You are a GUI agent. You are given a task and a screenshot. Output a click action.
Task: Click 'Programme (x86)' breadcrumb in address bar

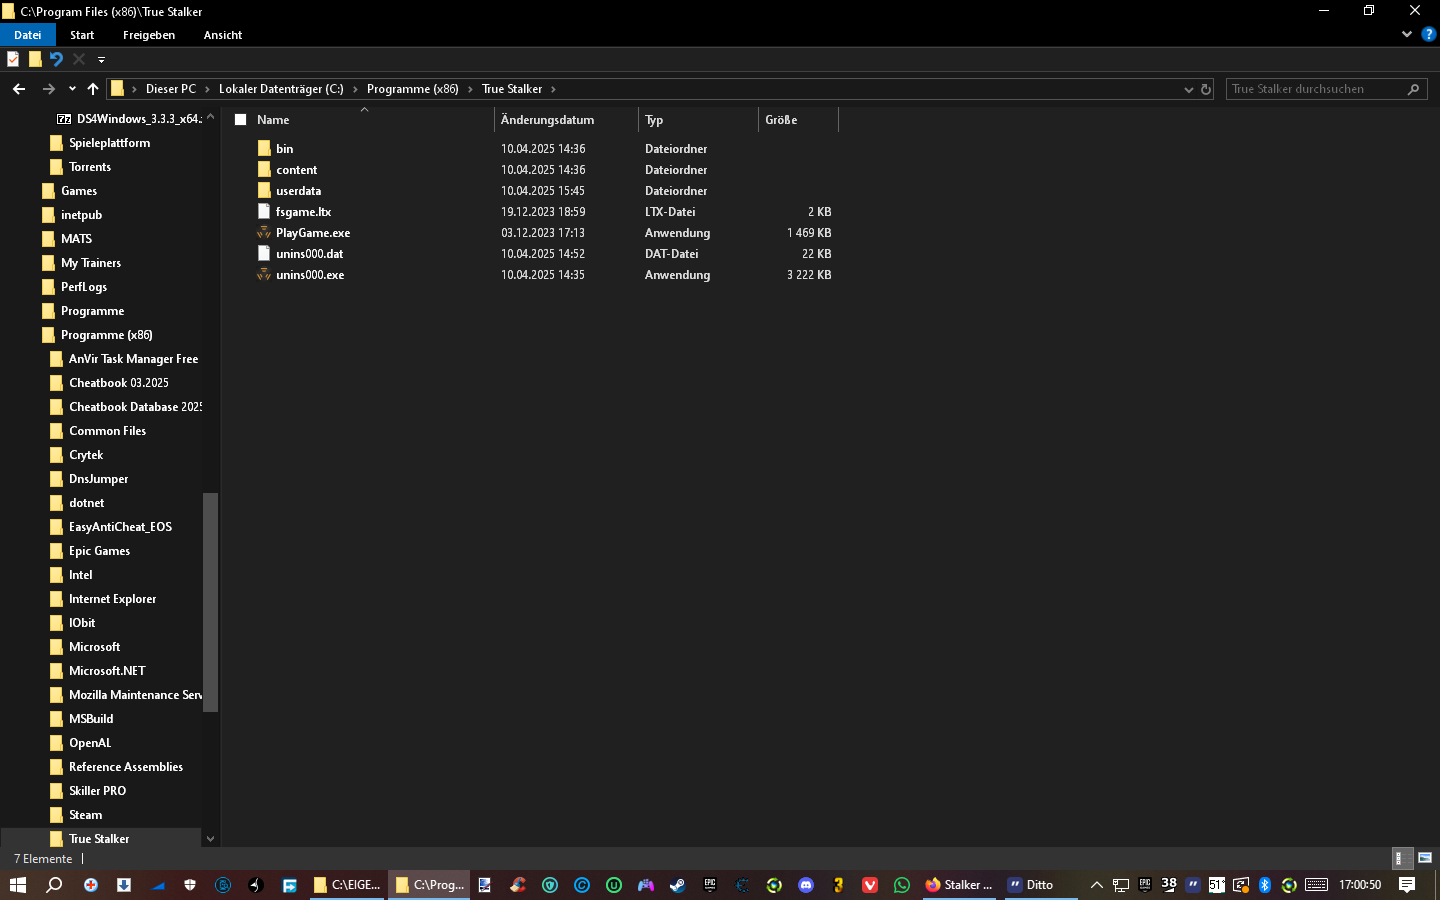[413, 89]
